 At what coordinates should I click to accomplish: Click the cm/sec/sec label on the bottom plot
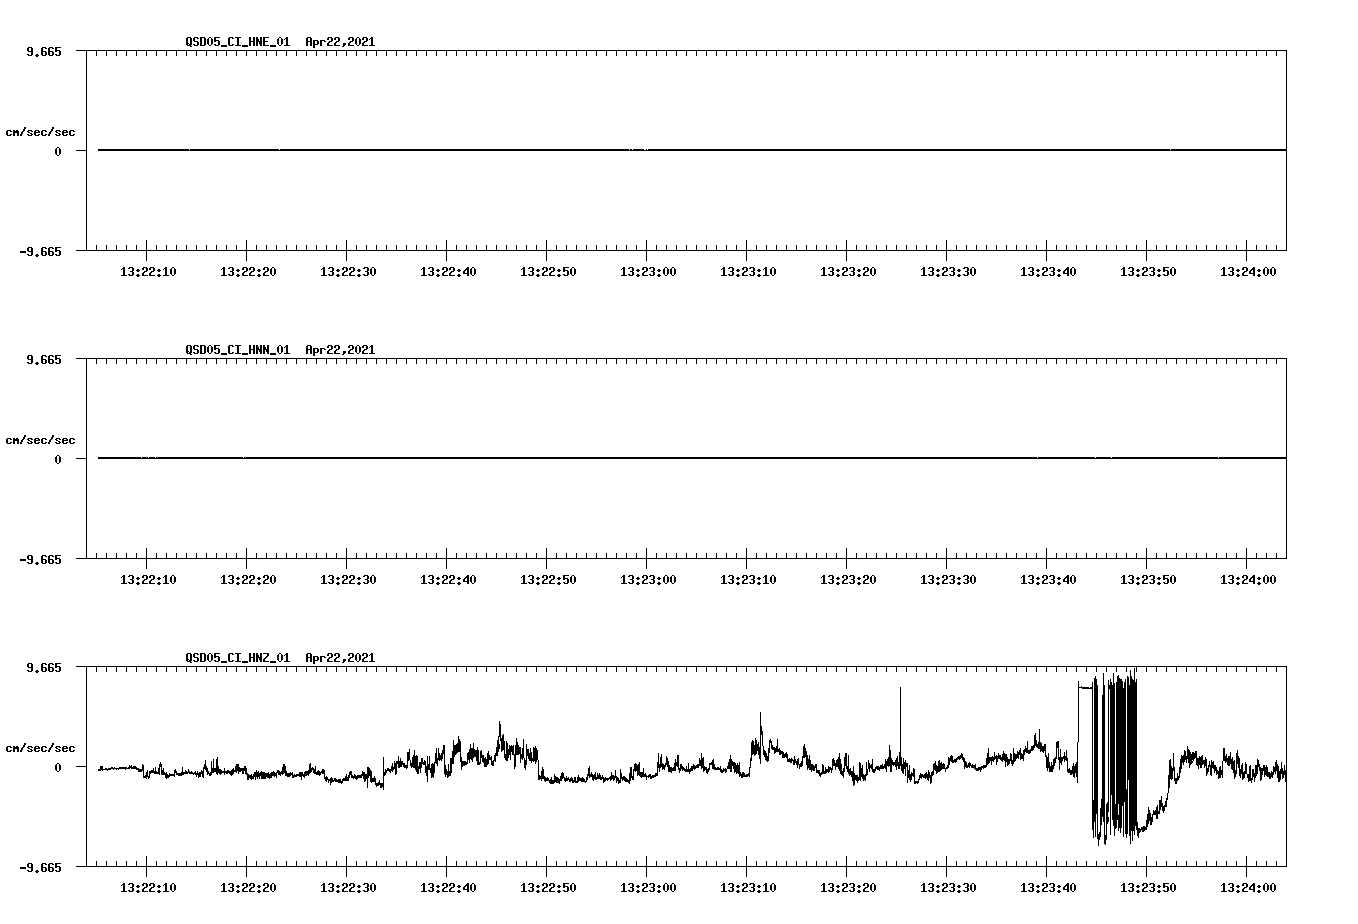coord(41,745)
